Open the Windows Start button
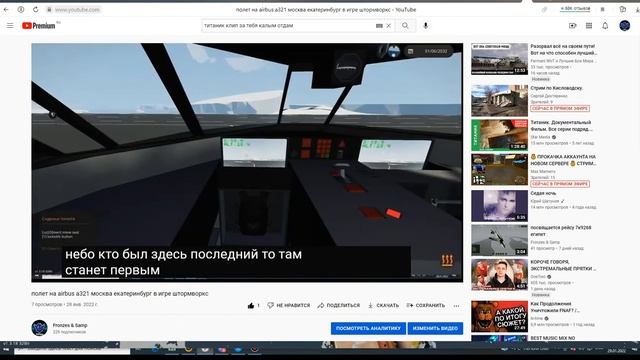Viewport: 640px width, 360px height. [x=6, y=350]
